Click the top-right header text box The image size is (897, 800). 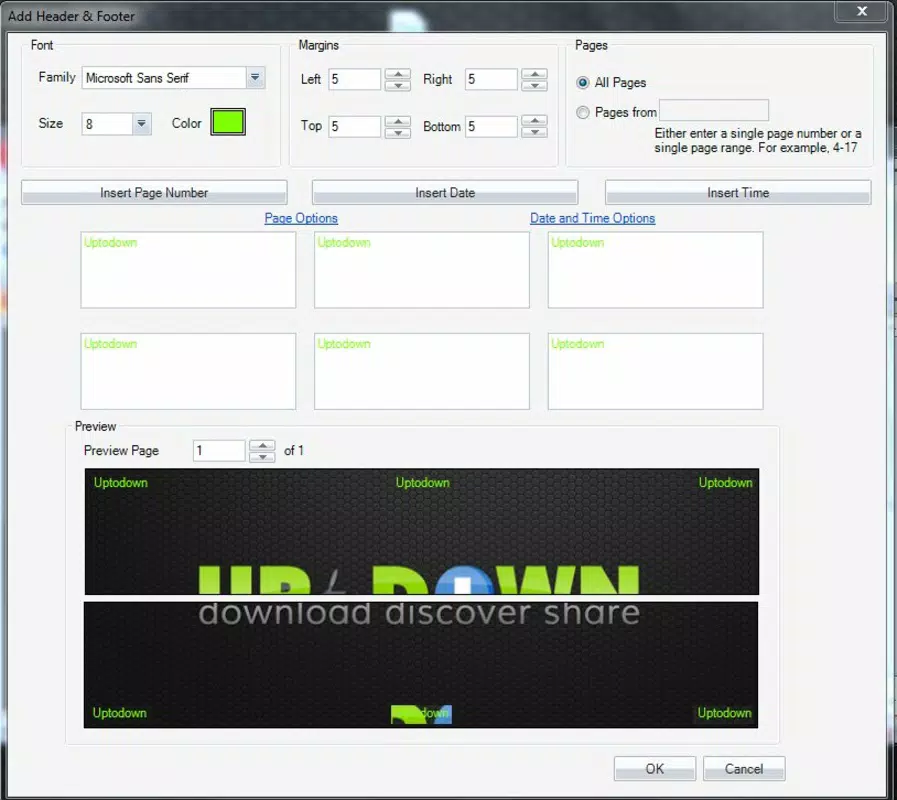tap(656, 270)
